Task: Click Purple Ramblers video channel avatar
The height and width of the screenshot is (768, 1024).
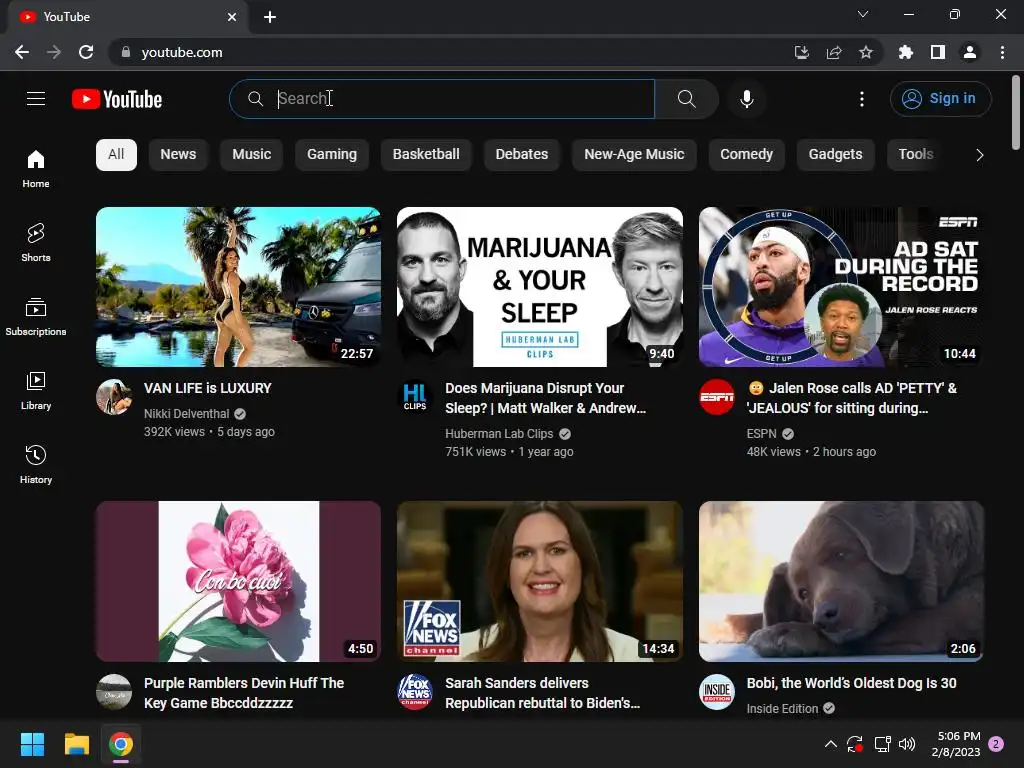Action: tap(114, 692)
